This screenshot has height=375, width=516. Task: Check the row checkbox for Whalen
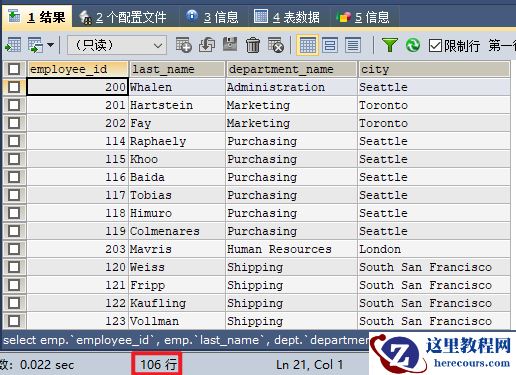[14, 87]
